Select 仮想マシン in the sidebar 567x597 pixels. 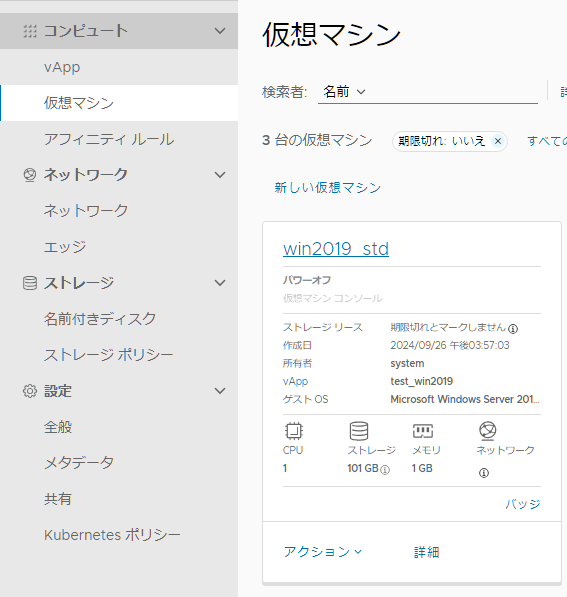click(x=119, y=103)
